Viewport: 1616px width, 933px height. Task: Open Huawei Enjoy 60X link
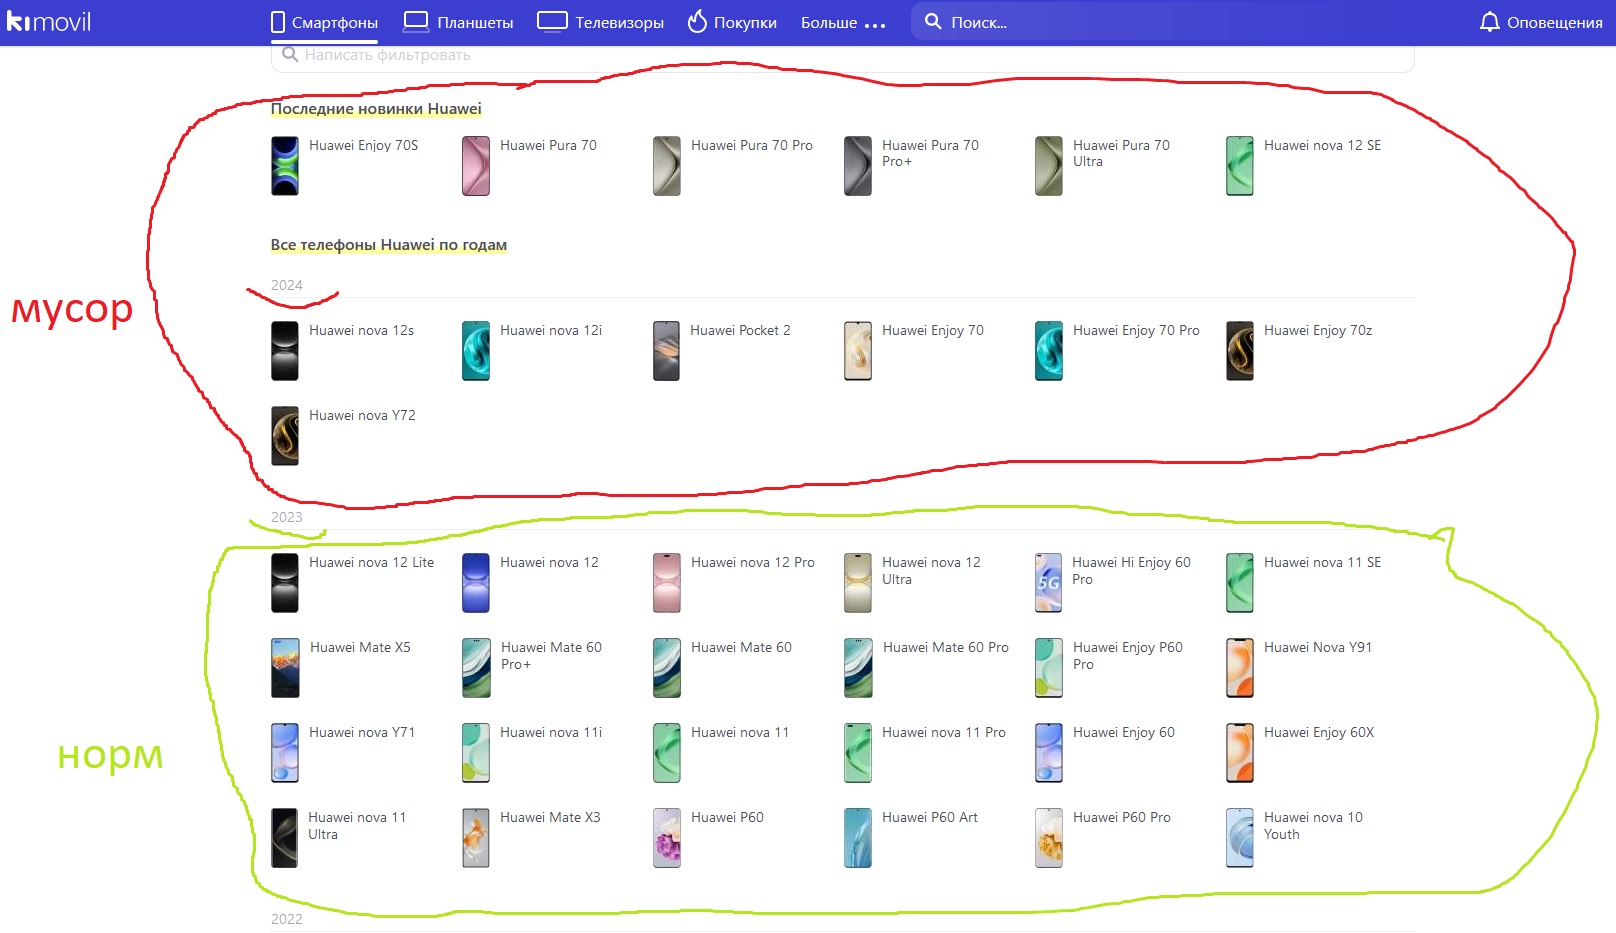tap(1319, 732)
